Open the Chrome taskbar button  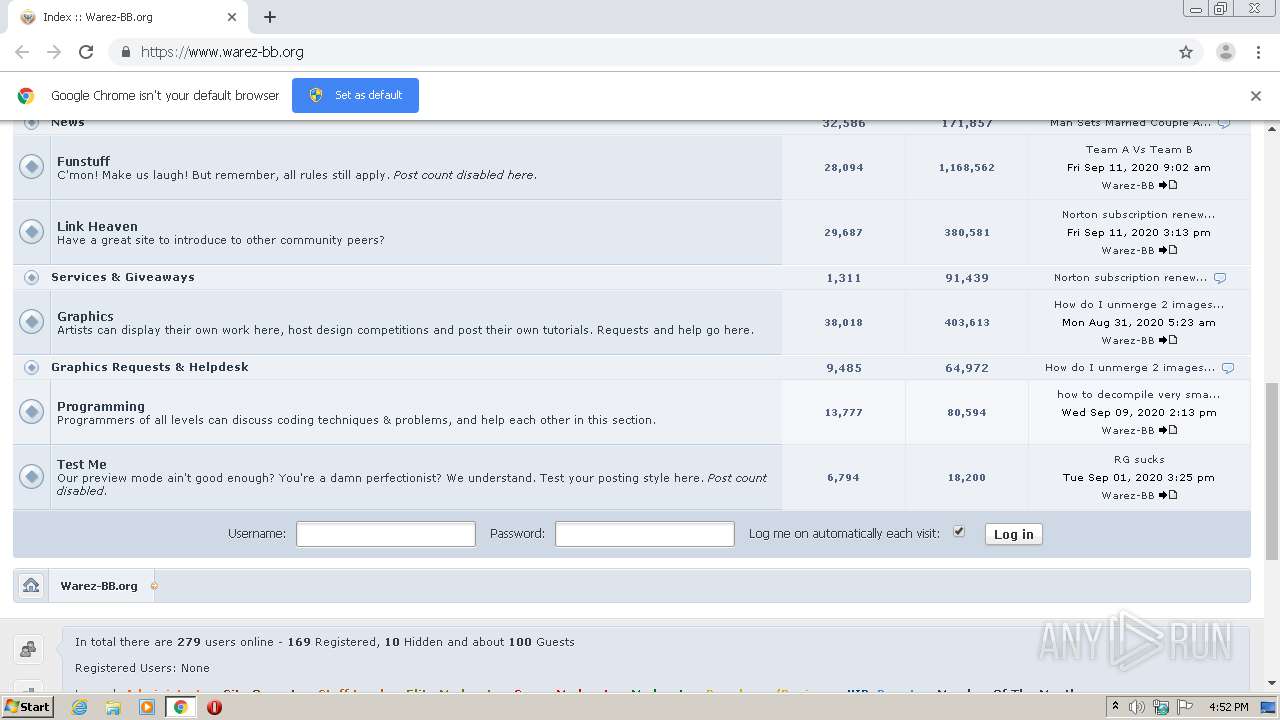[181, 707]
